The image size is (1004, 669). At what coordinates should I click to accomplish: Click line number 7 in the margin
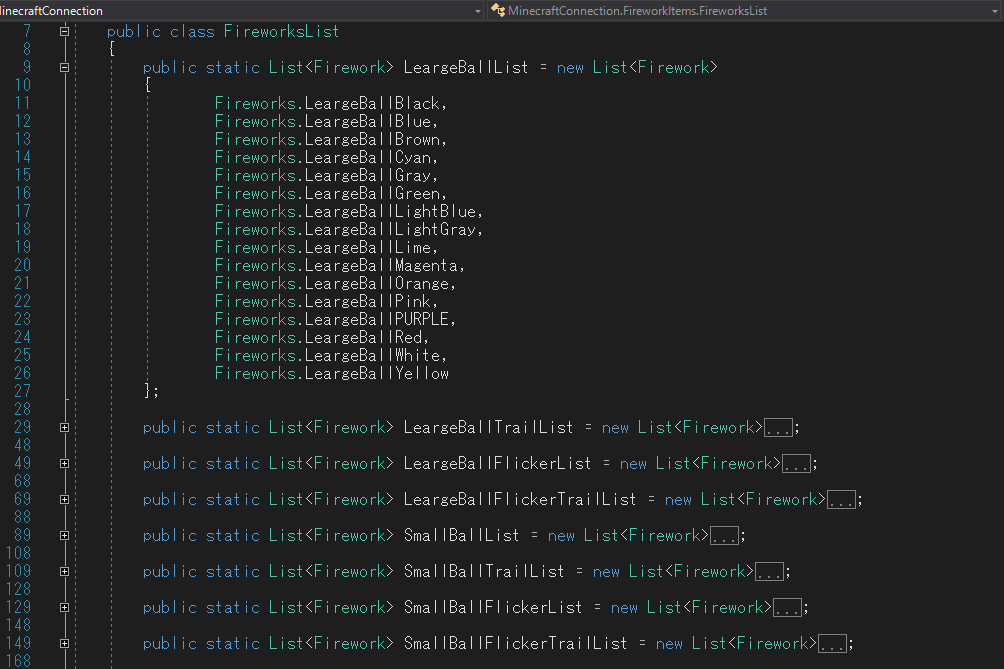27,31
